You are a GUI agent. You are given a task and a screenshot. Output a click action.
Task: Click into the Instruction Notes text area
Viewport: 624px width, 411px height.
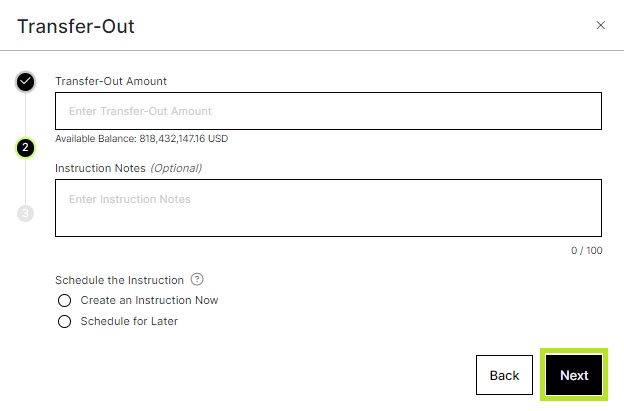tap(328, 208)
